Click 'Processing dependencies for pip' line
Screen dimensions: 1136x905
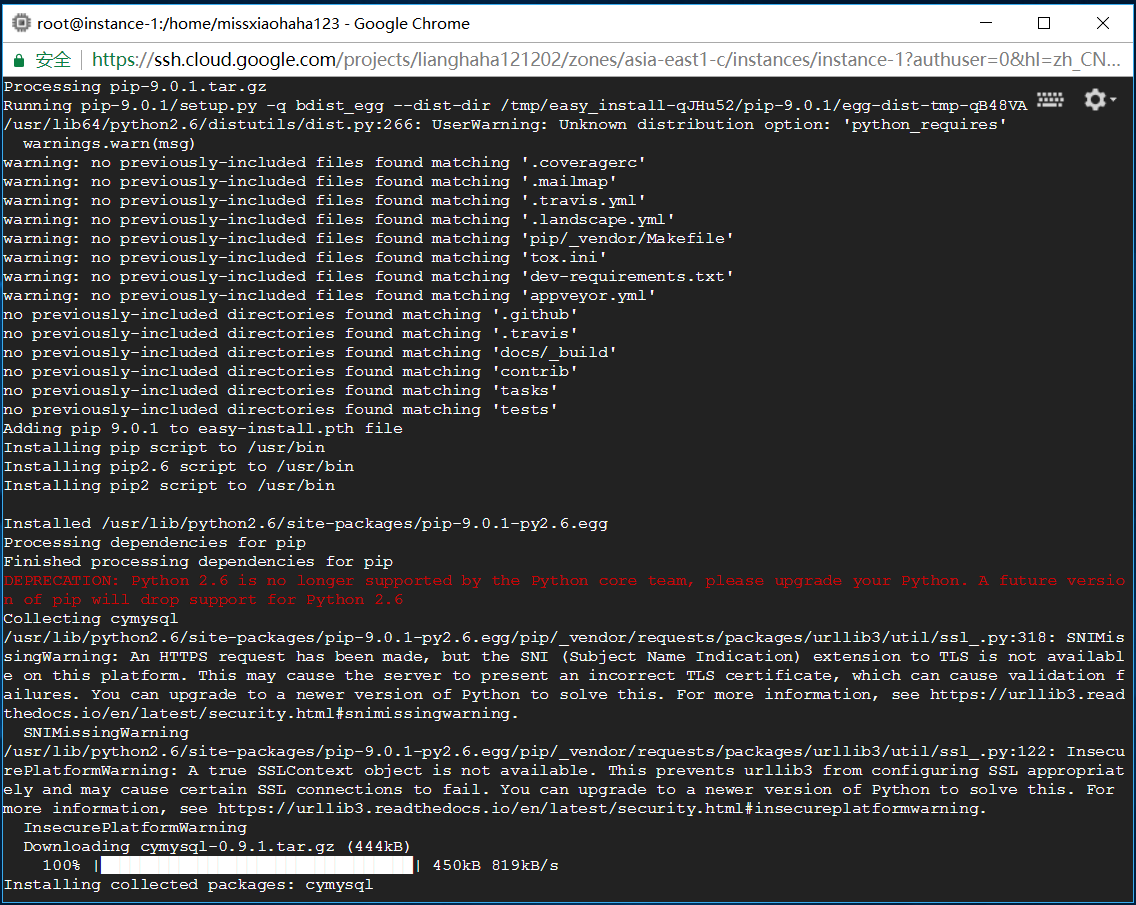[155, 543]
